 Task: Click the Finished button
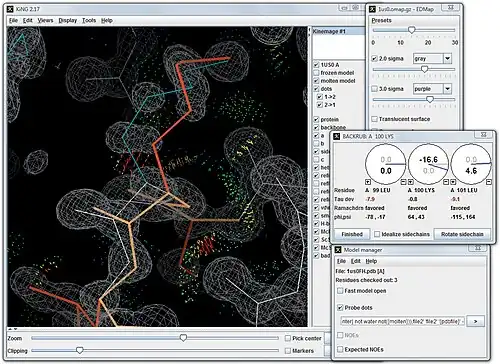352,234
